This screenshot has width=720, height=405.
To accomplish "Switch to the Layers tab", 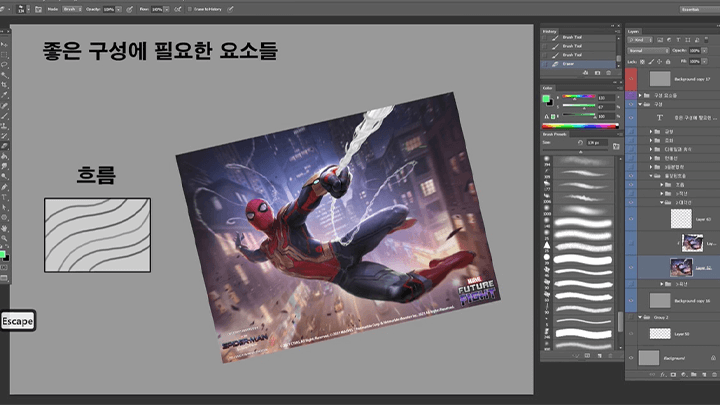I will [634, 32].
